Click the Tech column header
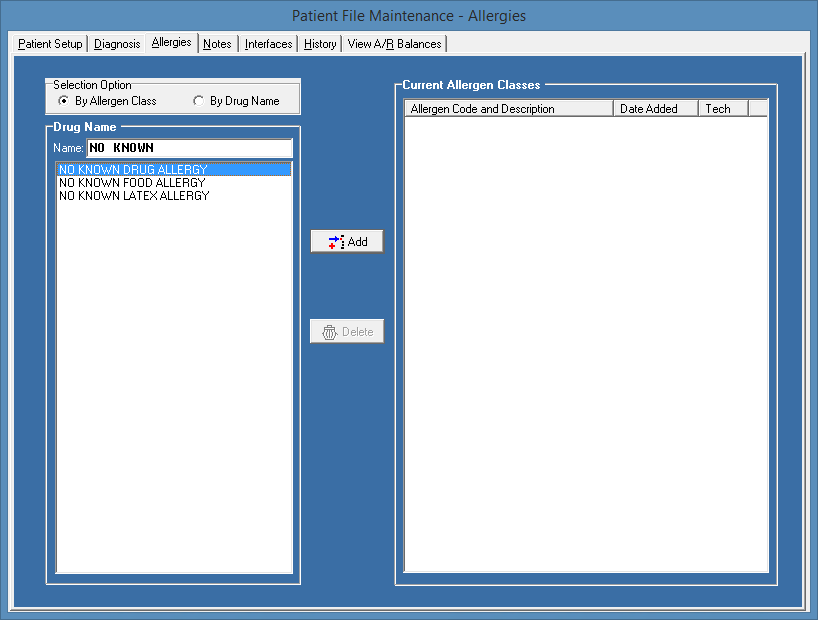 (x=721, y=108)
